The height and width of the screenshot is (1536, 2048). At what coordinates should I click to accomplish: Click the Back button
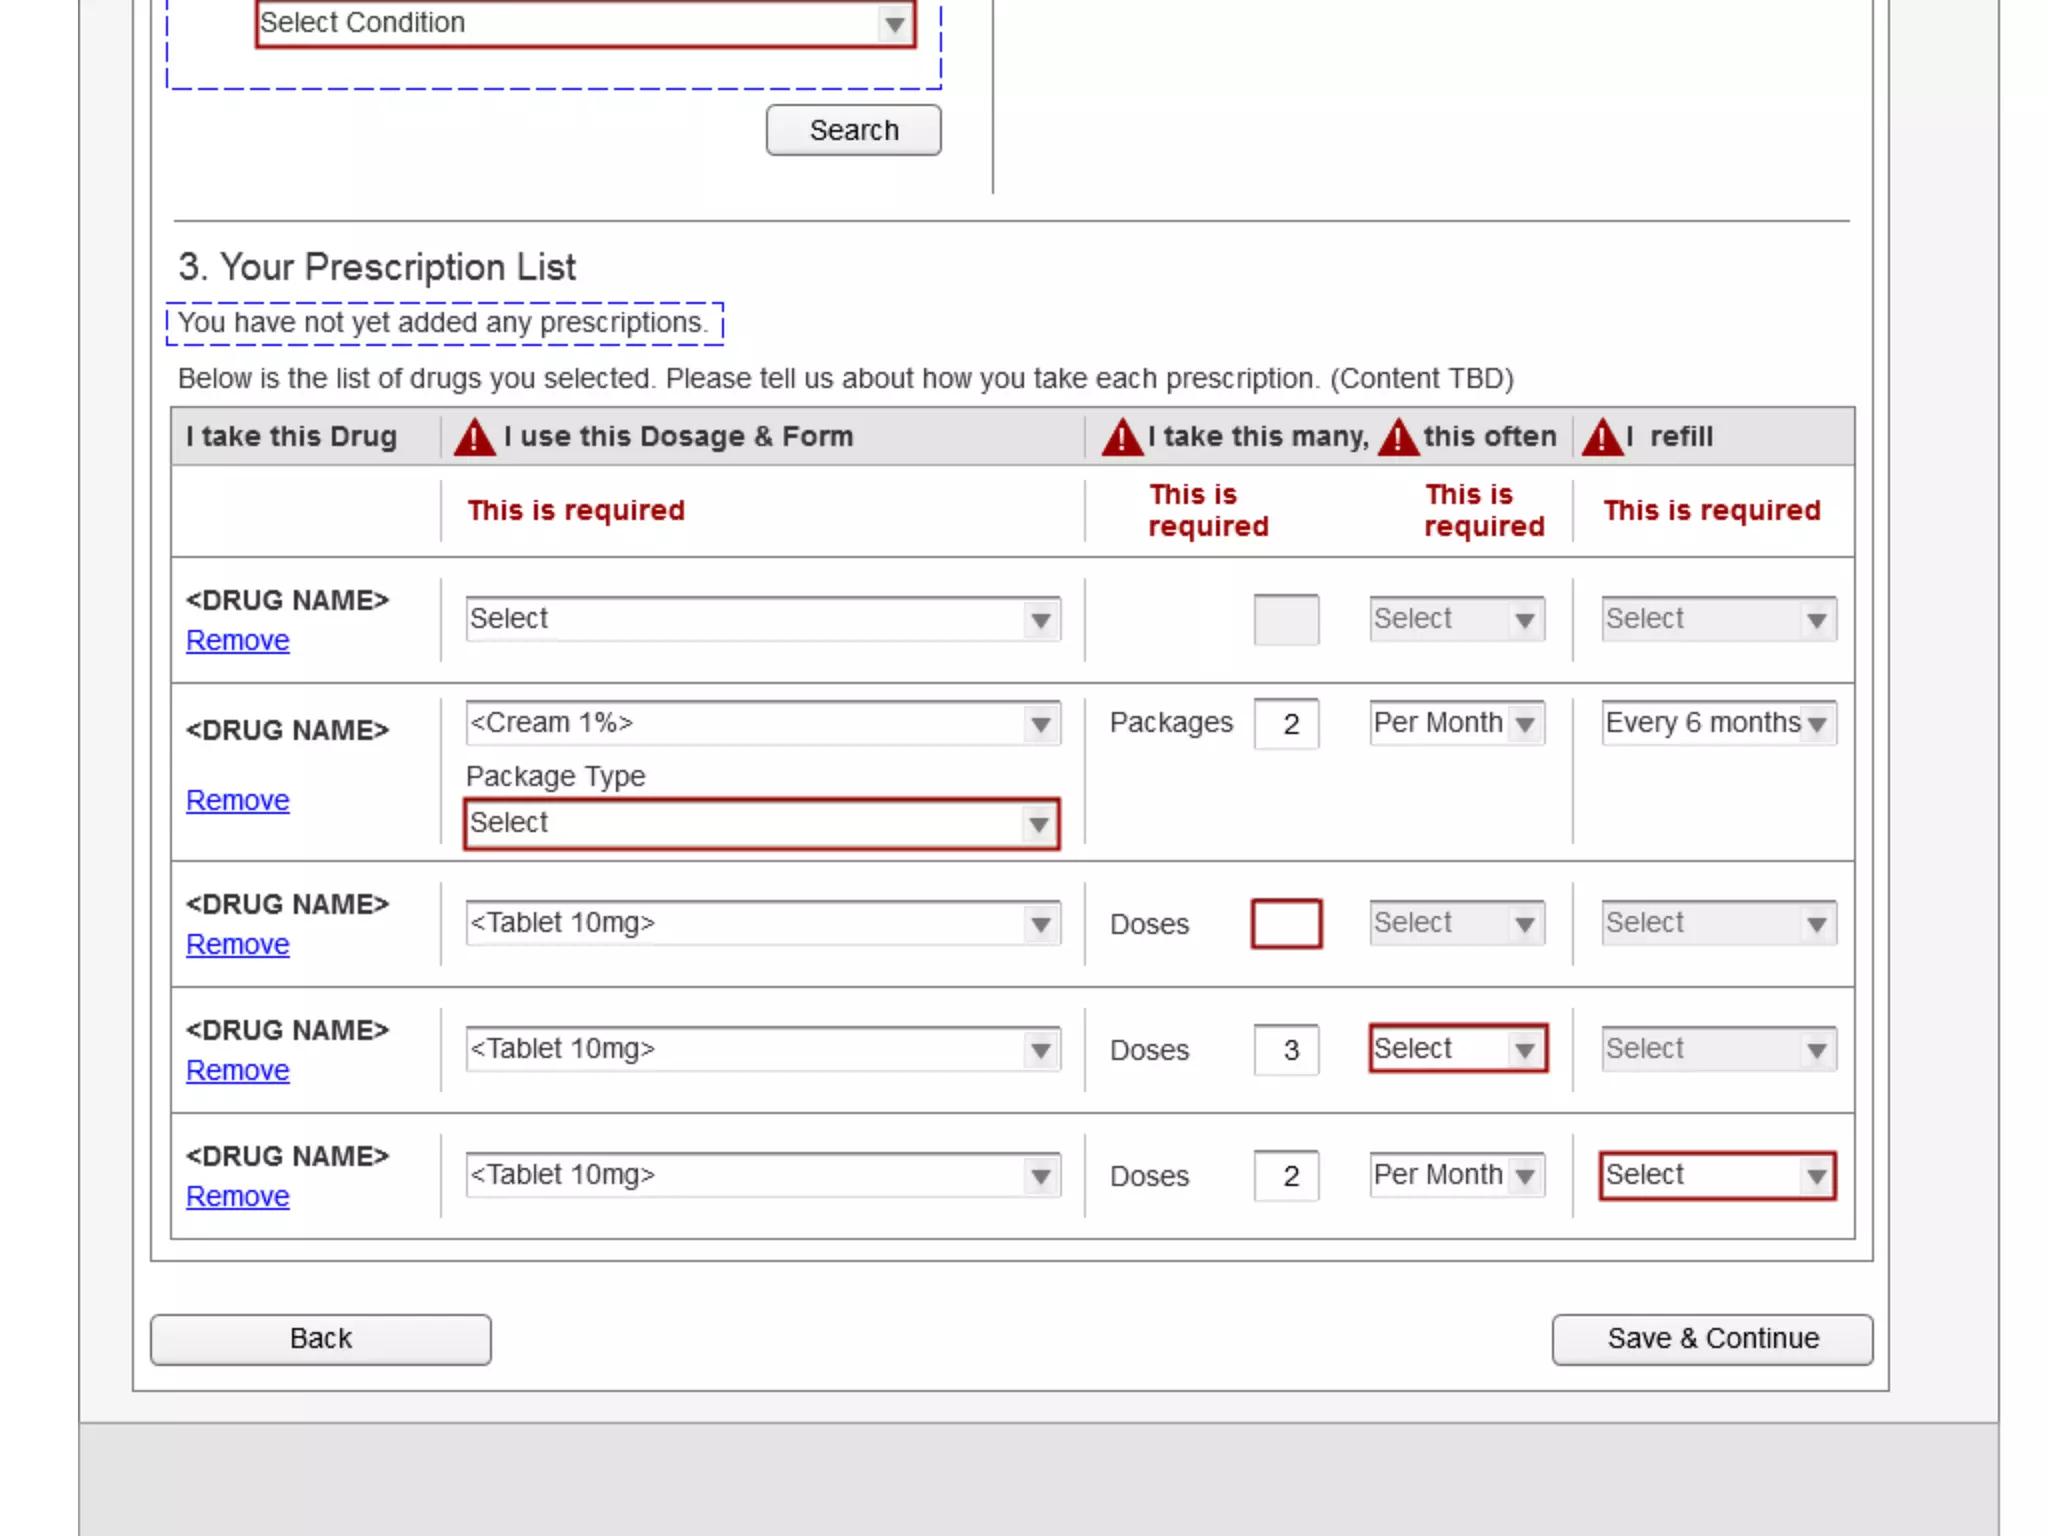tap(320, 1339)
